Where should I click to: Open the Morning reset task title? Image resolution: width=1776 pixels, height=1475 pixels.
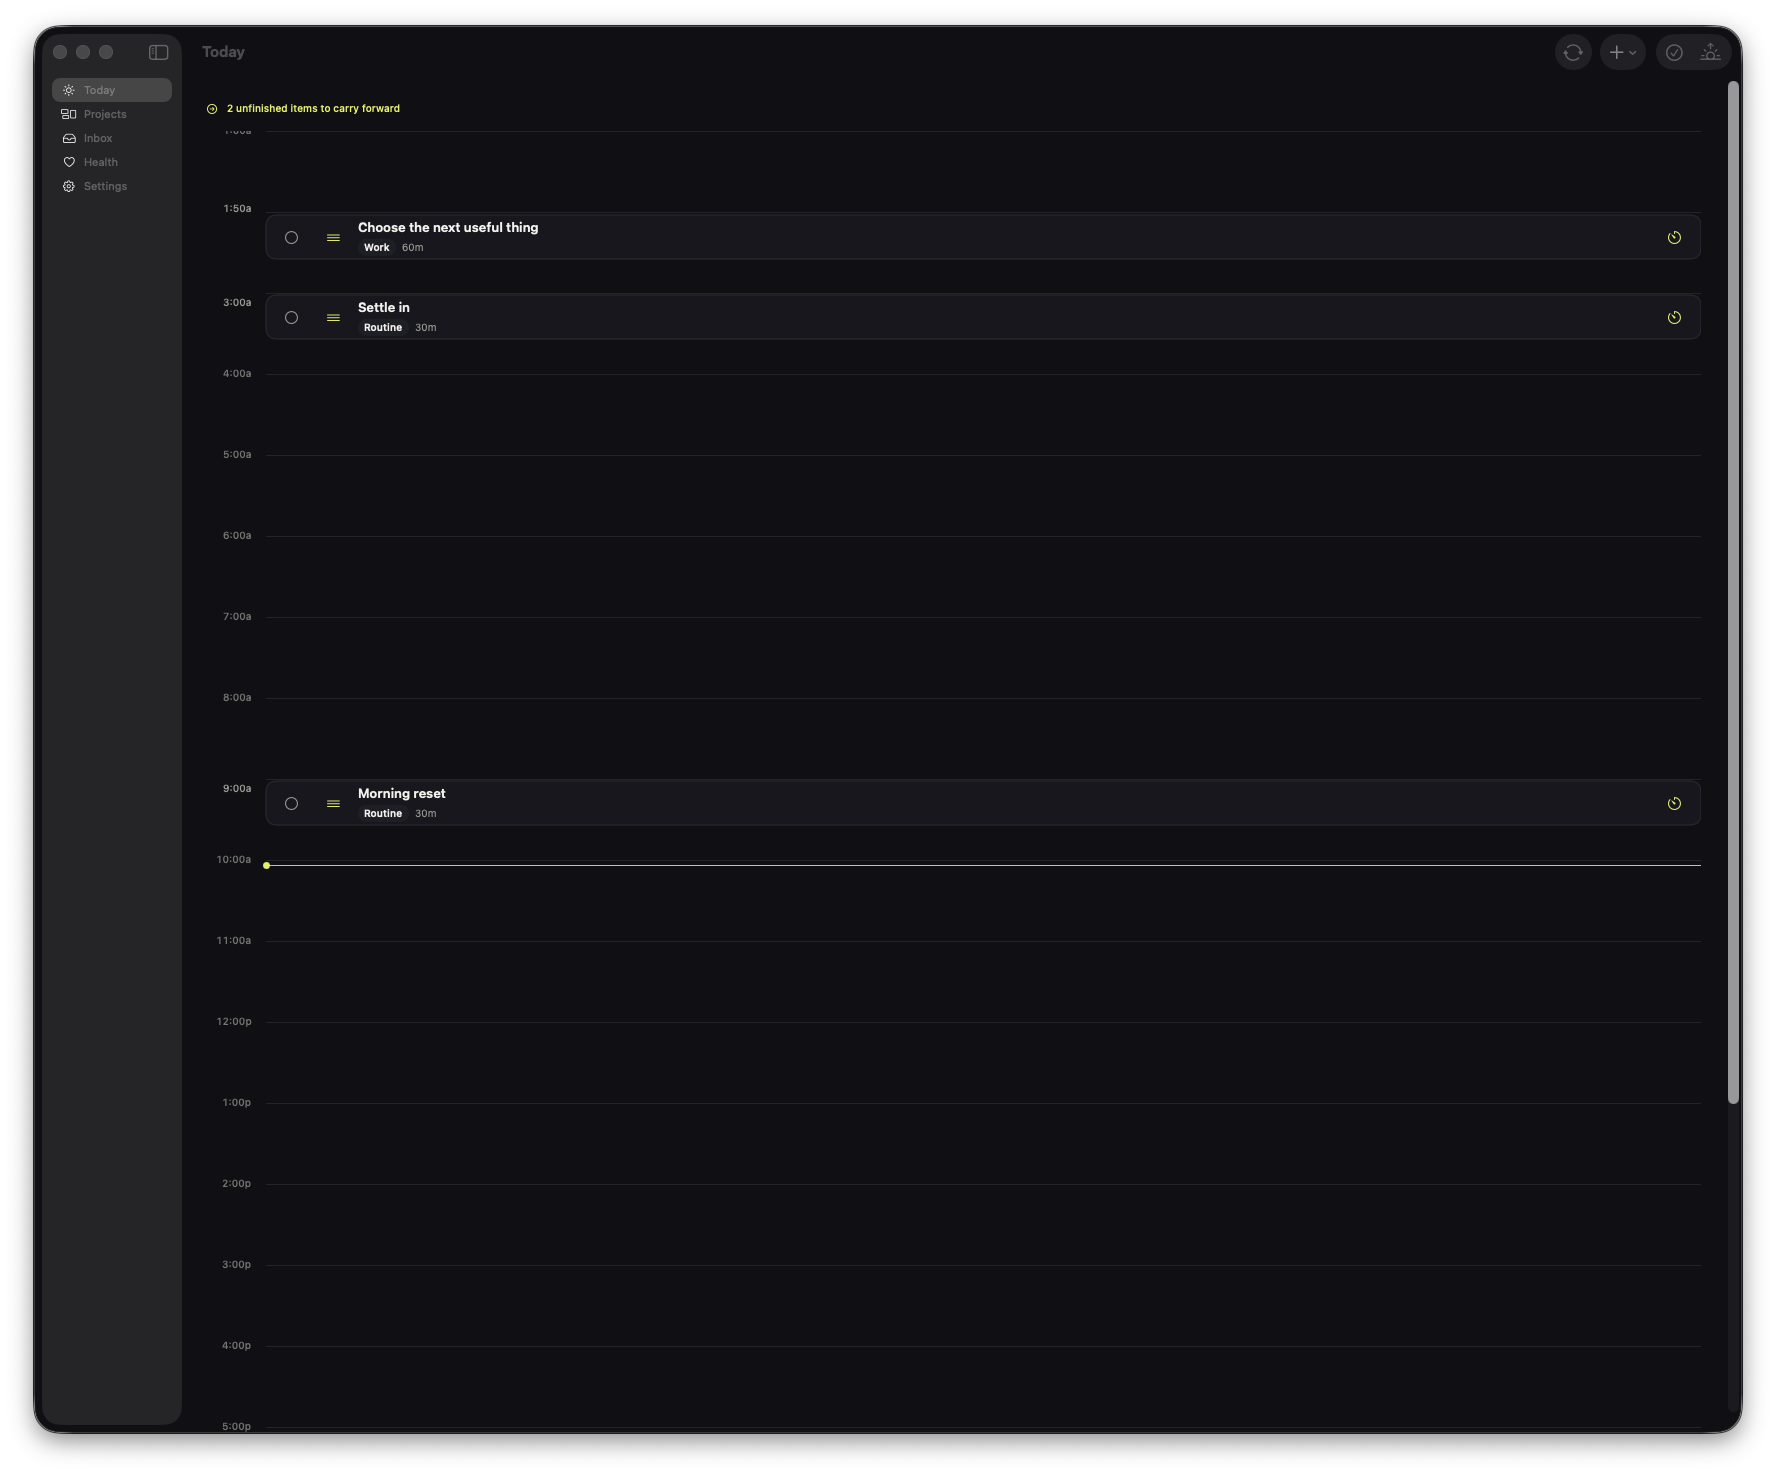click(x=402, y=794)
